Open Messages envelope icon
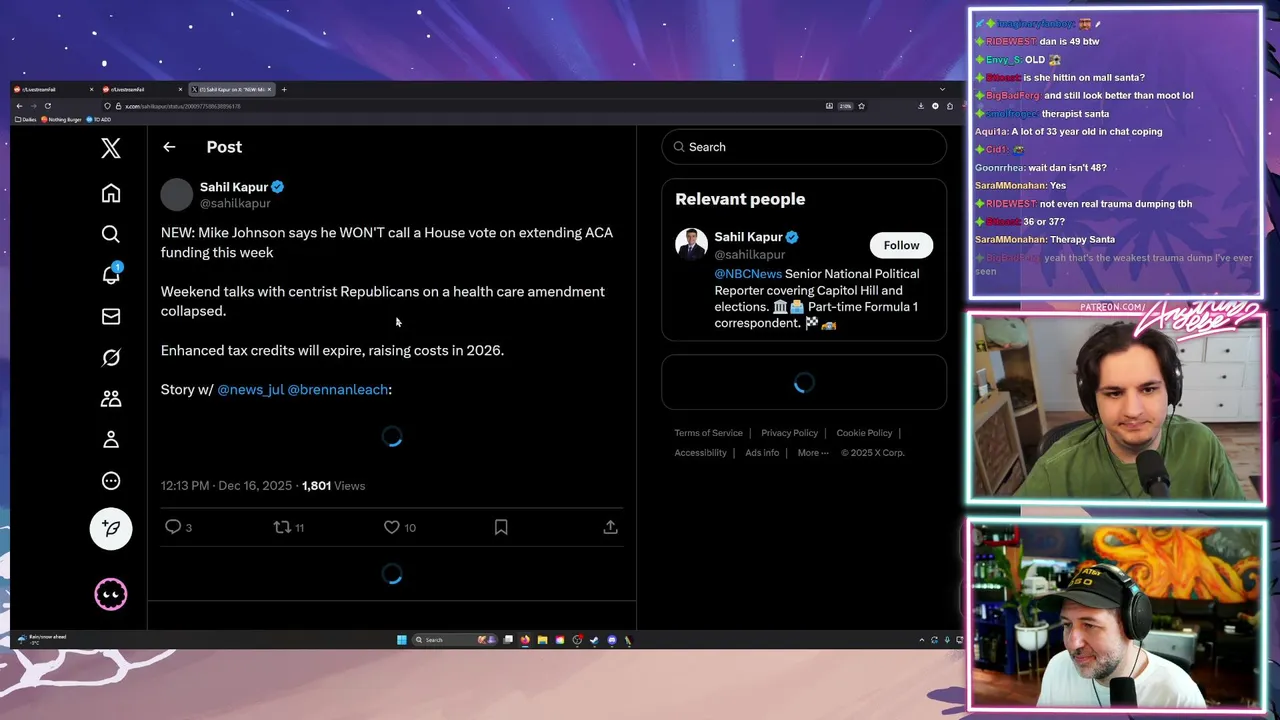The height and width of the screenshot is (720, 1280). (111, 316)
